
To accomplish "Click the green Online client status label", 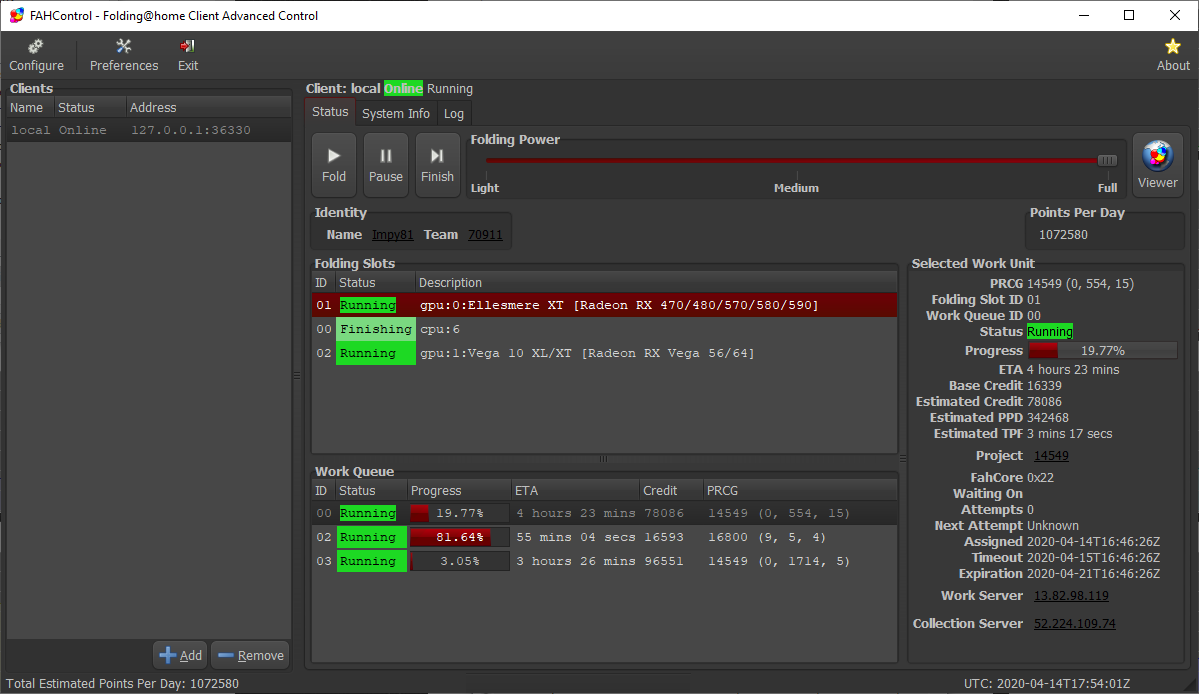I will (403, 89).
